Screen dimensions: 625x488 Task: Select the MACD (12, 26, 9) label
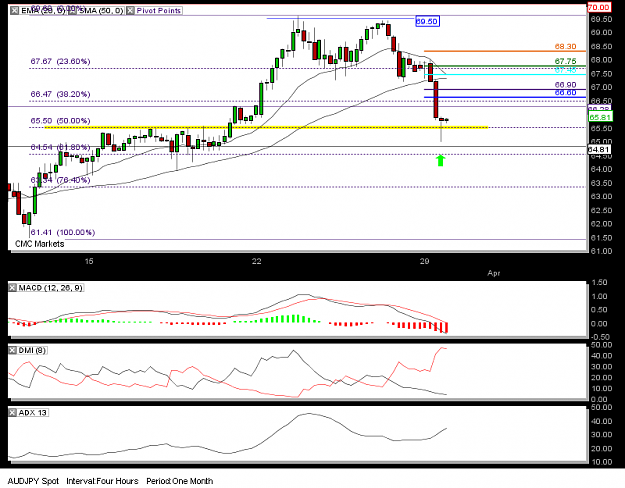[x=51, y=287]
